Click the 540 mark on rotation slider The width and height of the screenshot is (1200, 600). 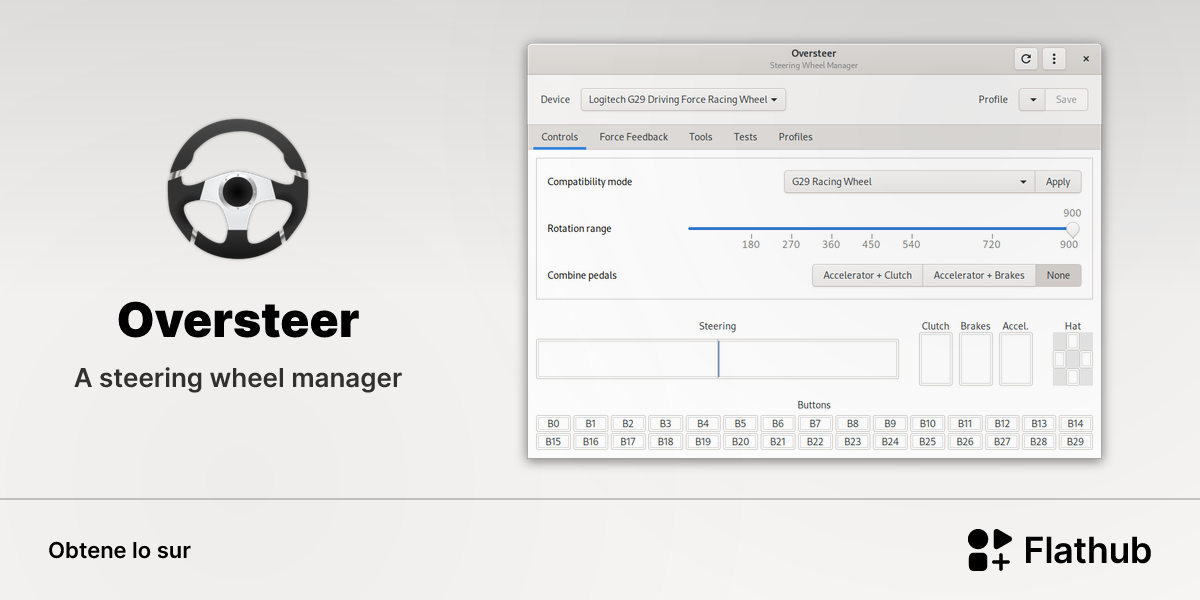(911, 244)
